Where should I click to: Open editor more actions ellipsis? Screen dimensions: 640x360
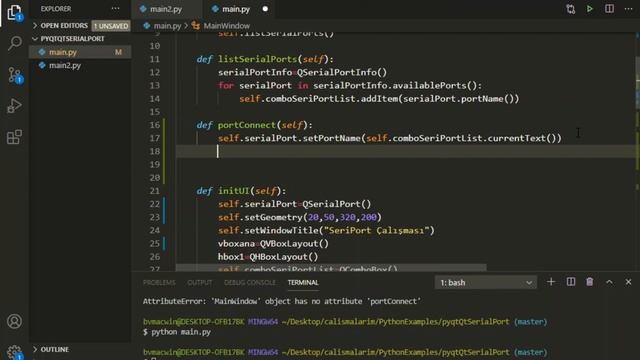[x=629, y=9]
